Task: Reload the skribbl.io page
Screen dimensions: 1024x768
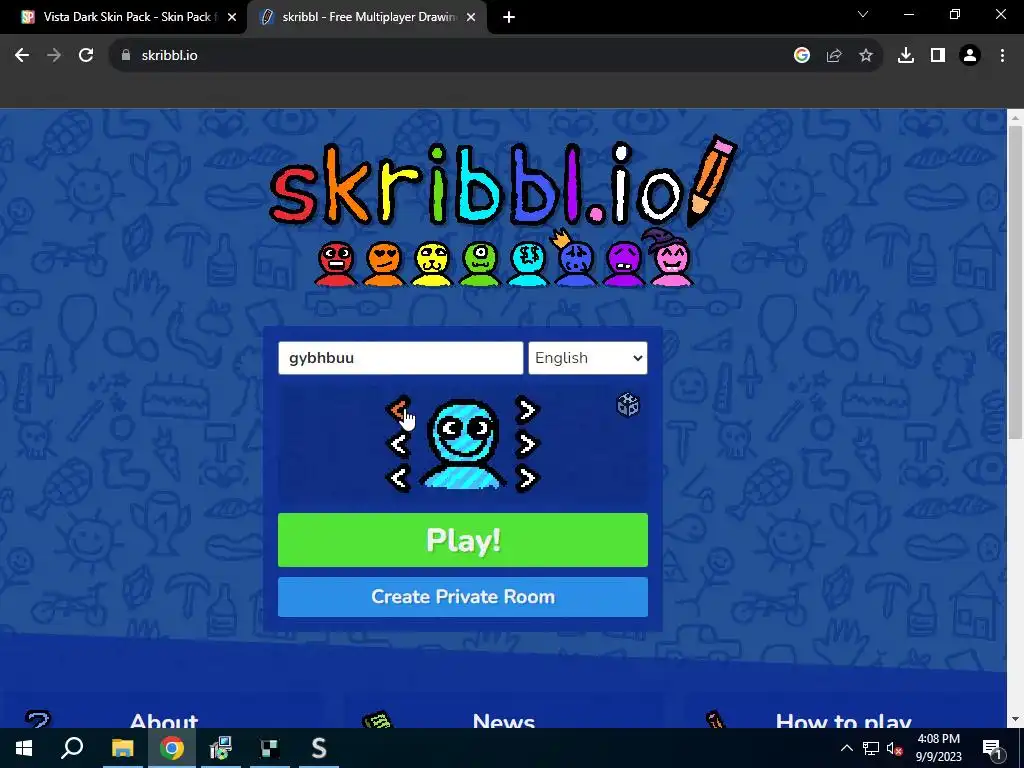Action: [x=86, y=56]
